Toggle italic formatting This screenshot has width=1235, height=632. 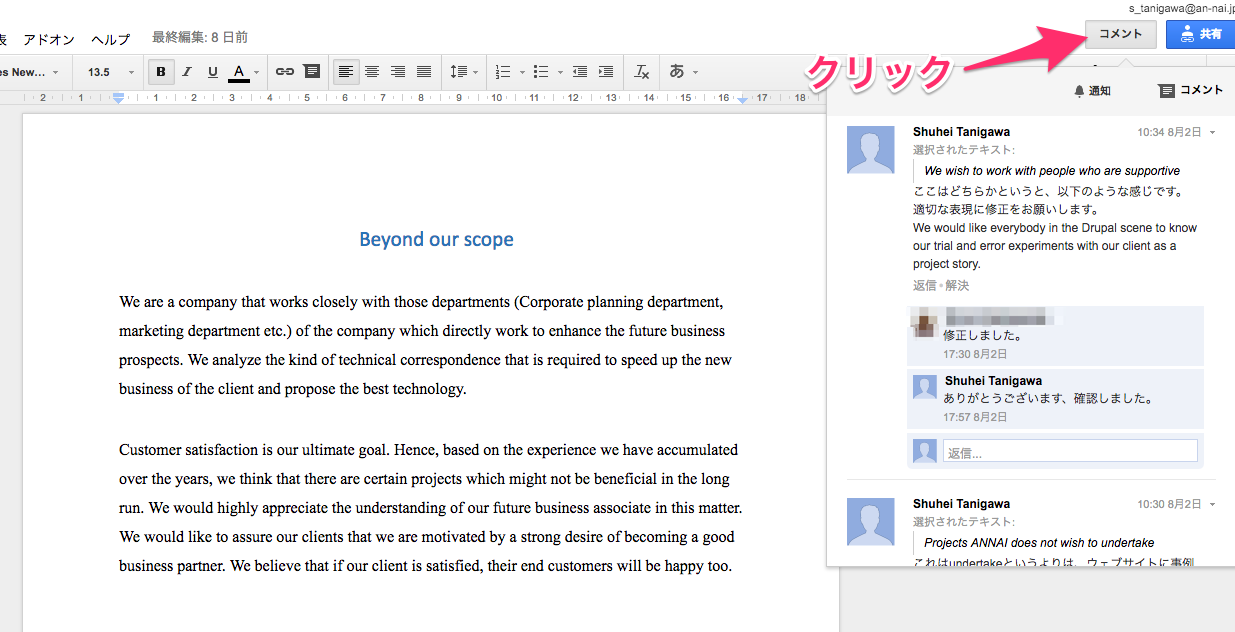186,72
